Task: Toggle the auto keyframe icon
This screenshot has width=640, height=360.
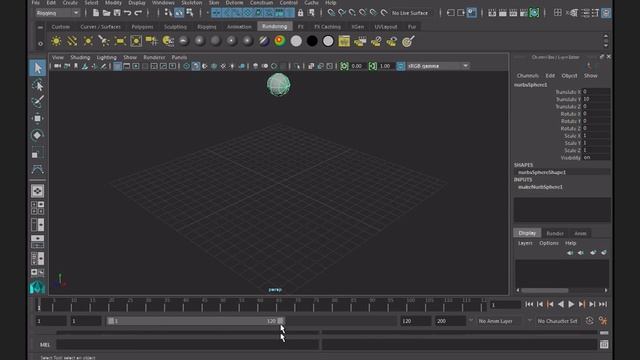Action: 589,321
